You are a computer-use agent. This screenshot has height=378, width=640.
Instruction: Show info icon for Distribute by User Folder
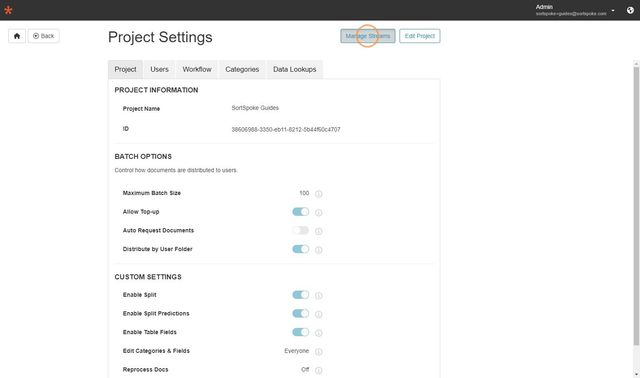(319, 250)
